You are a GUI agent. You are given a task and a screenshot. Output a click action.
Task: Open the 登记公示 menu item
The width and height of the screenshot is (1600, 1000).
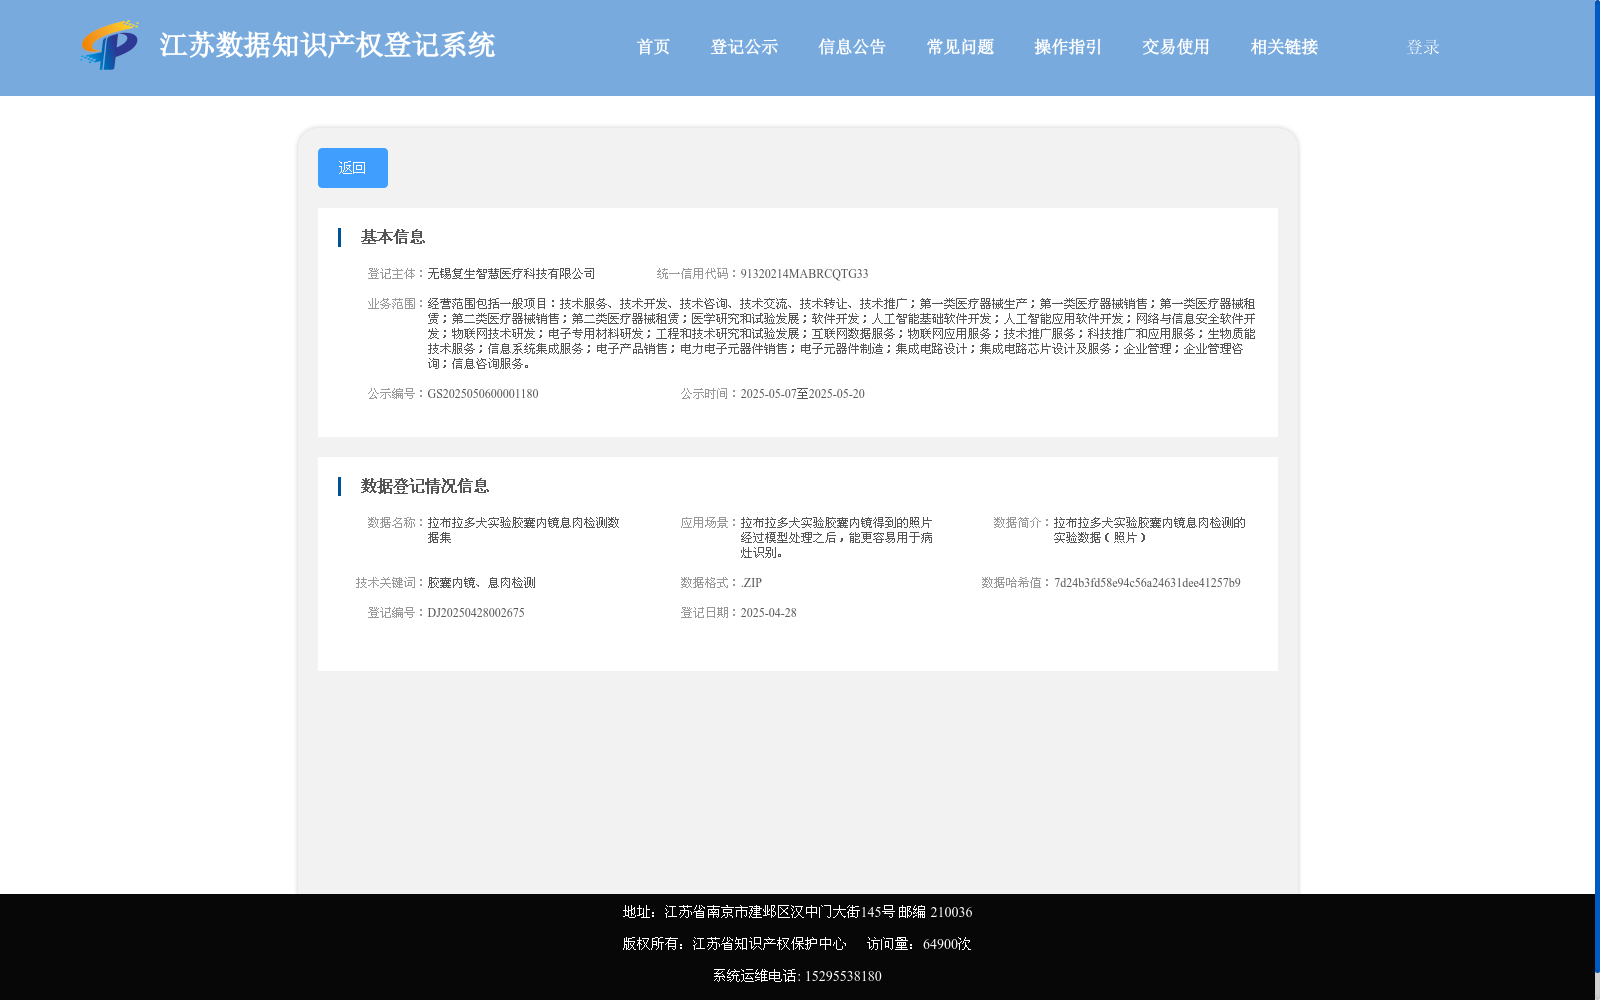point(744,47)
